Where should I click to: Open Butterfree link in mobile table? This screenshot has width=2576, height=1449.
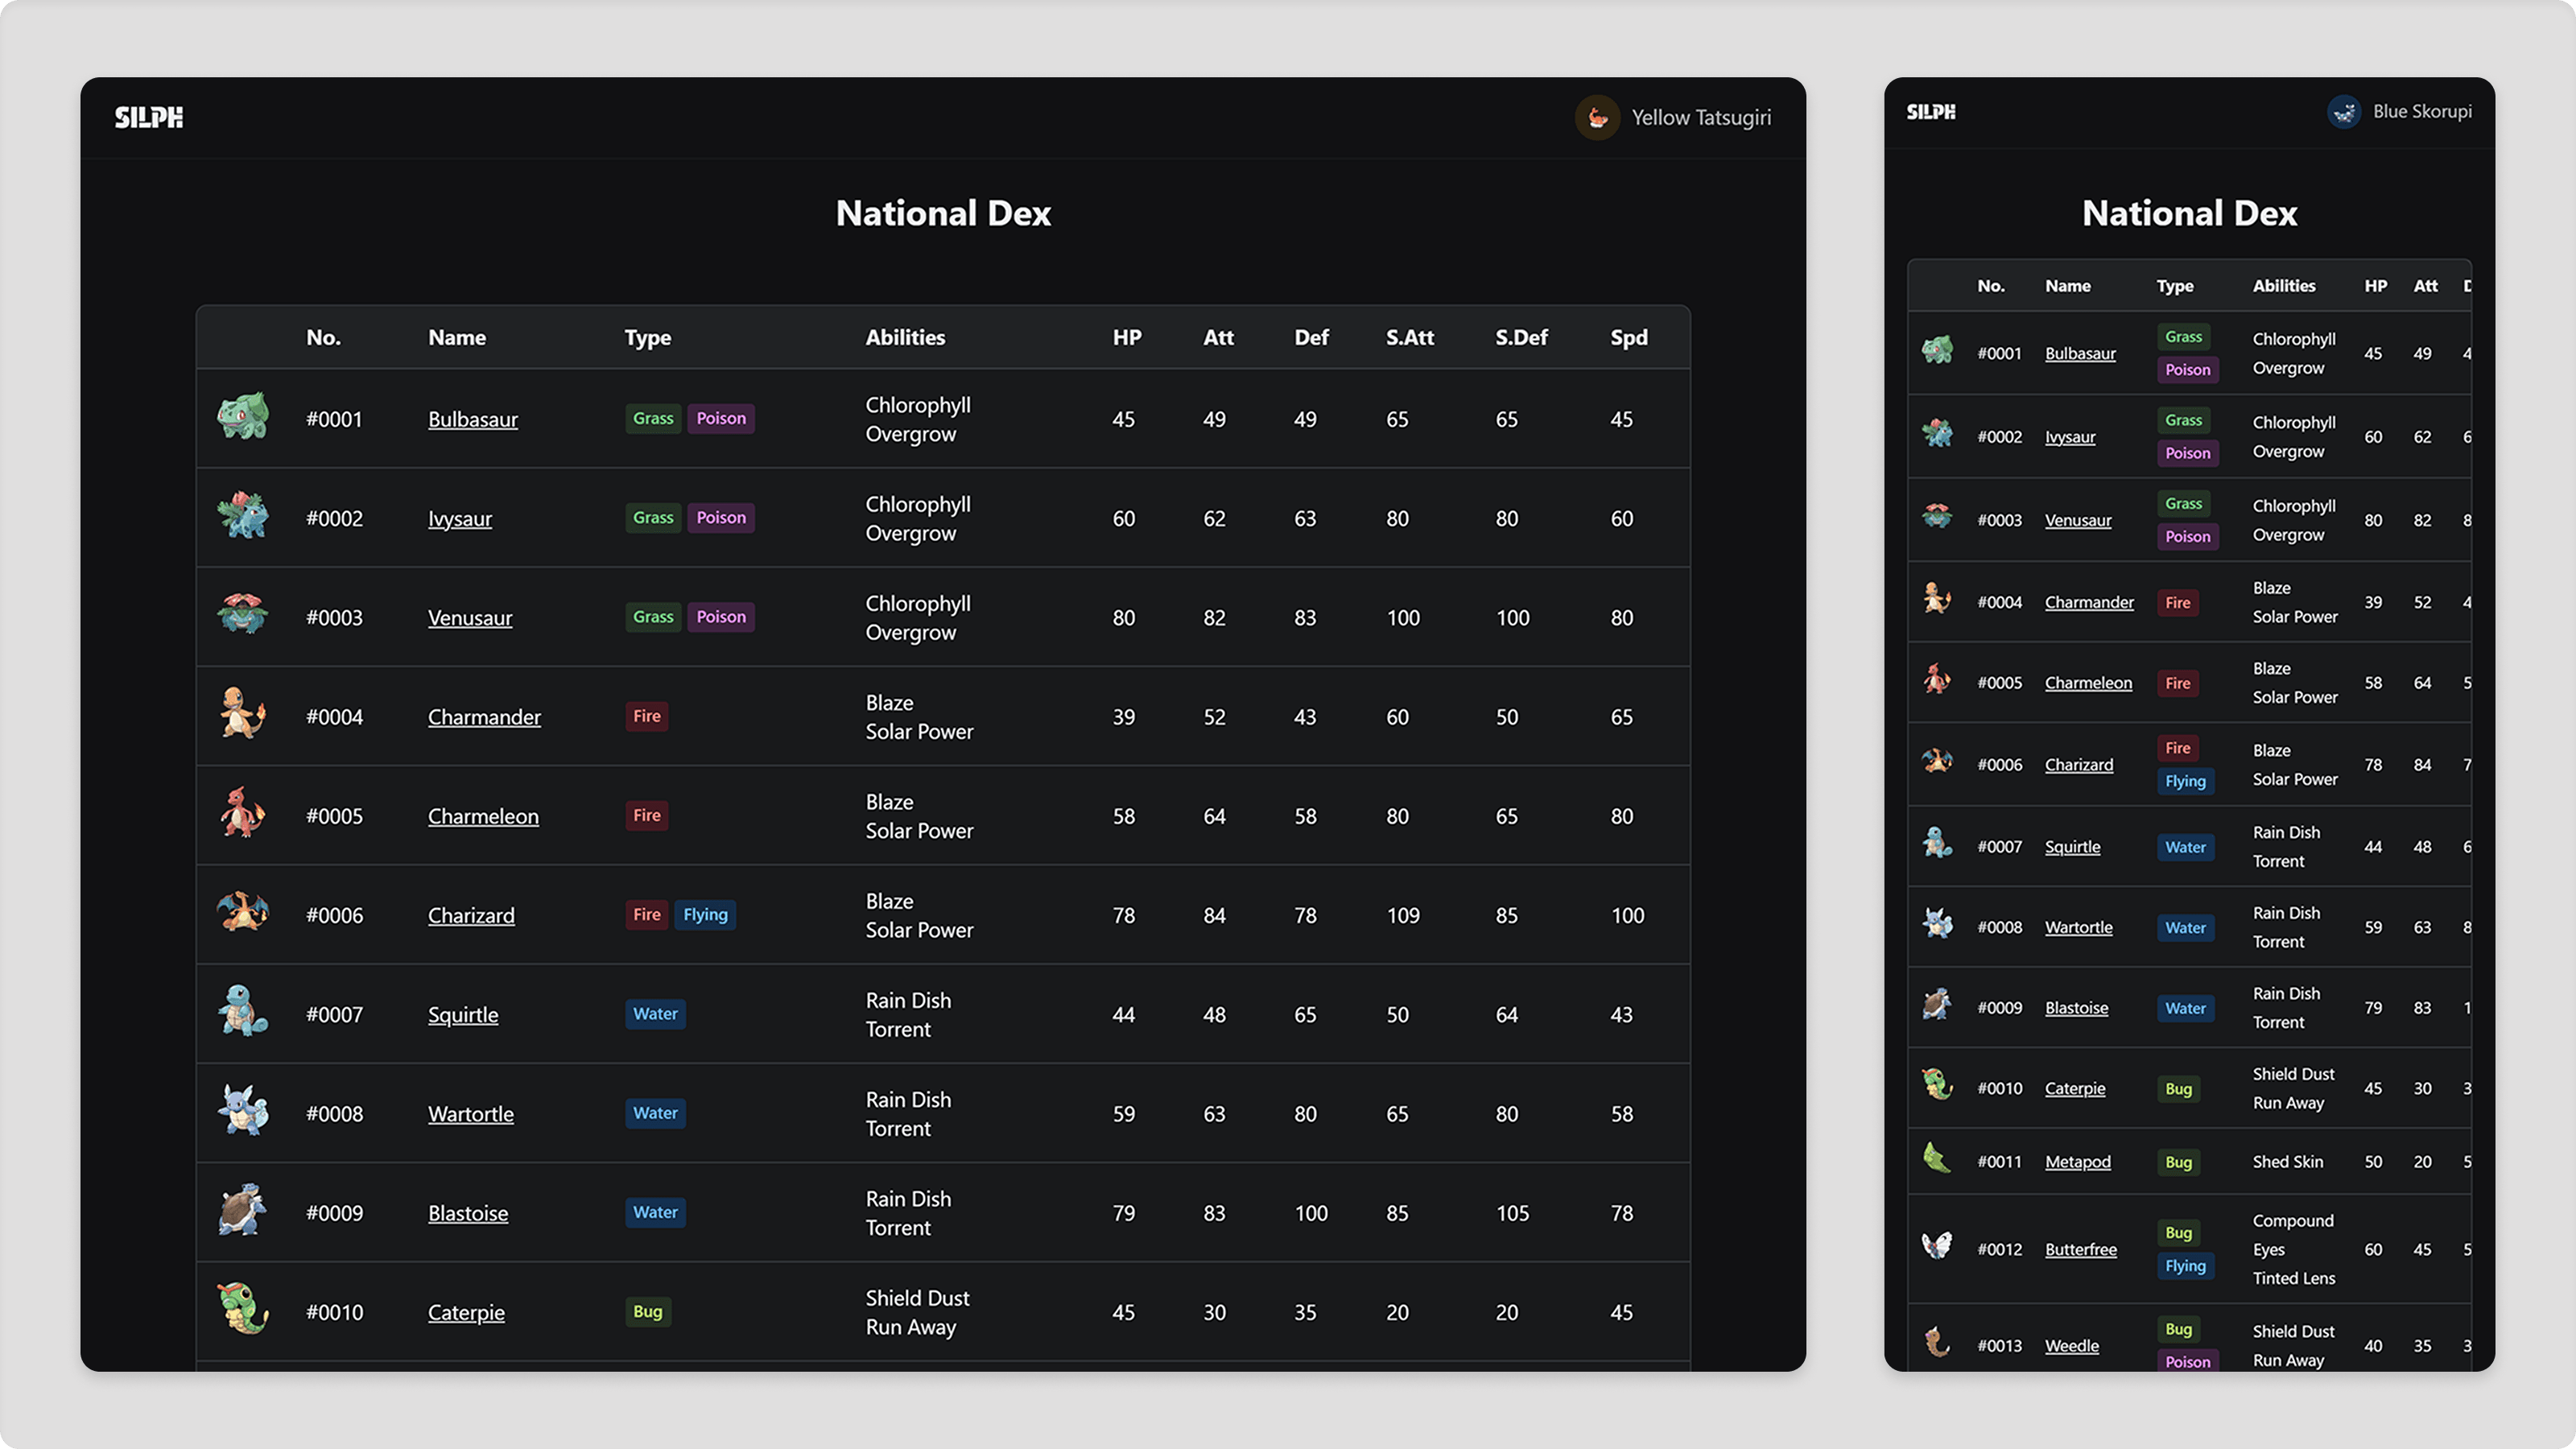[x=2081, y=1250]
